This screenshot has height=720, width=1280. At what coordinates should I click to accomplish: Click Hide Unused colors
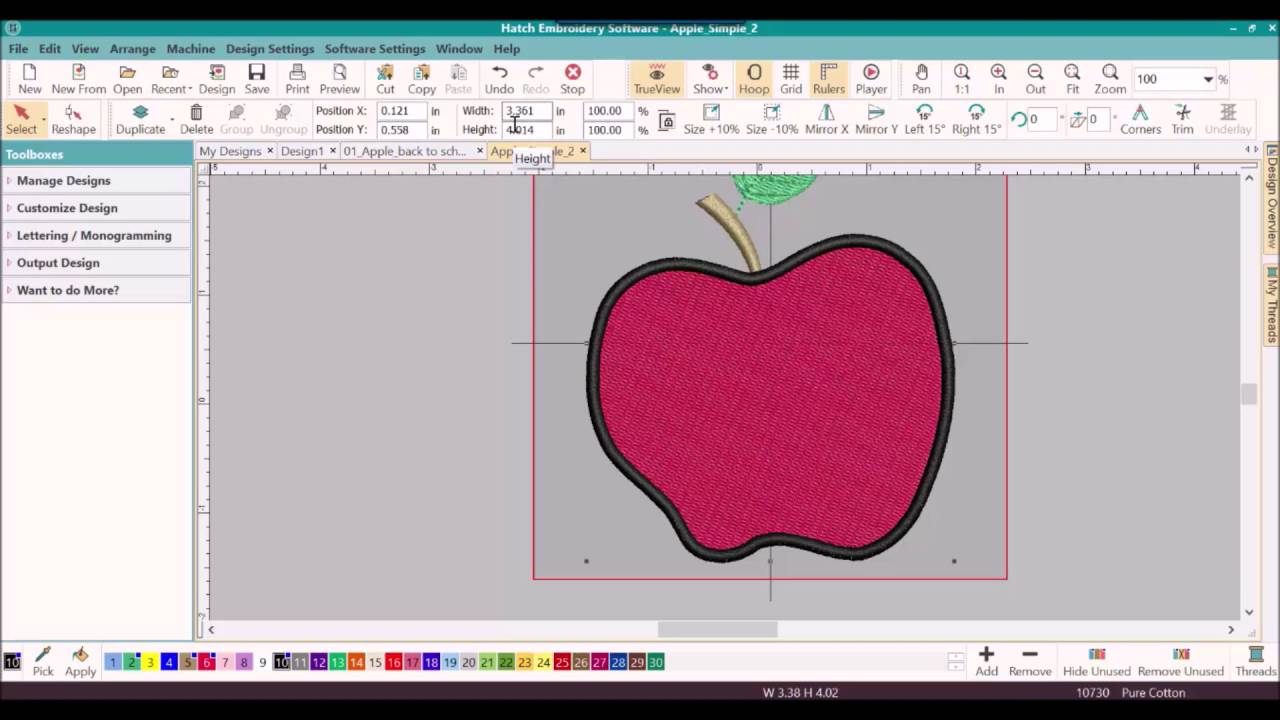(x=1096, y=661)
